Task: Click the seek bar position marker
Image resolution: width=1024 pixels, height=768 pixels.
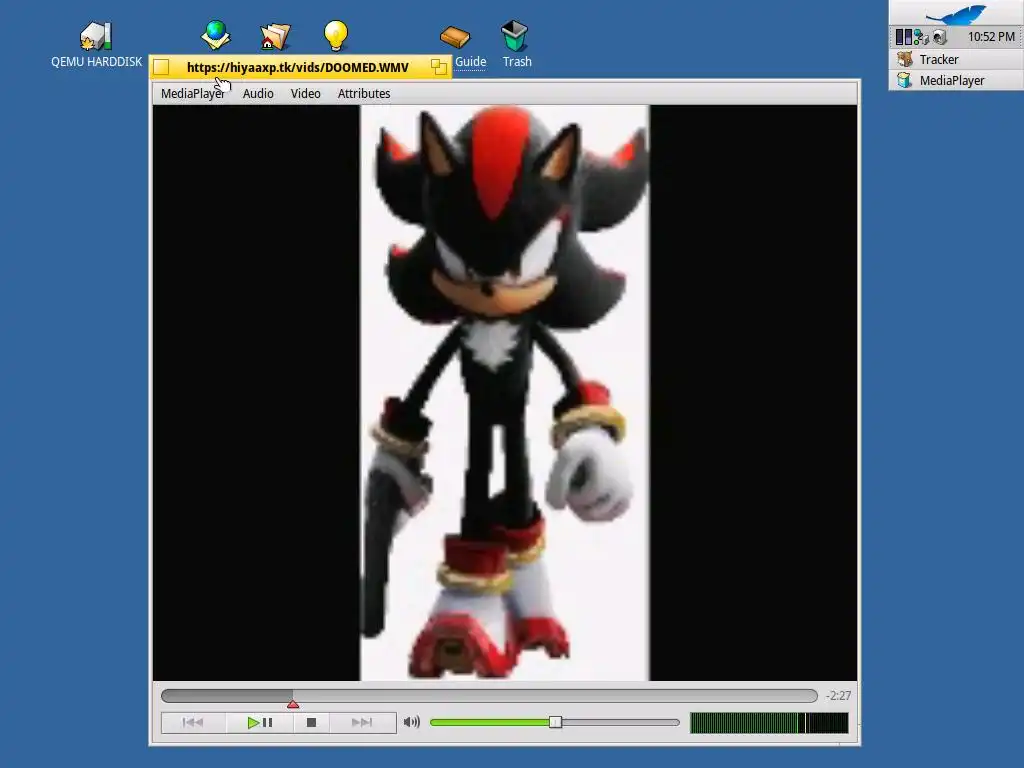Action: click(x=293, y=704)
